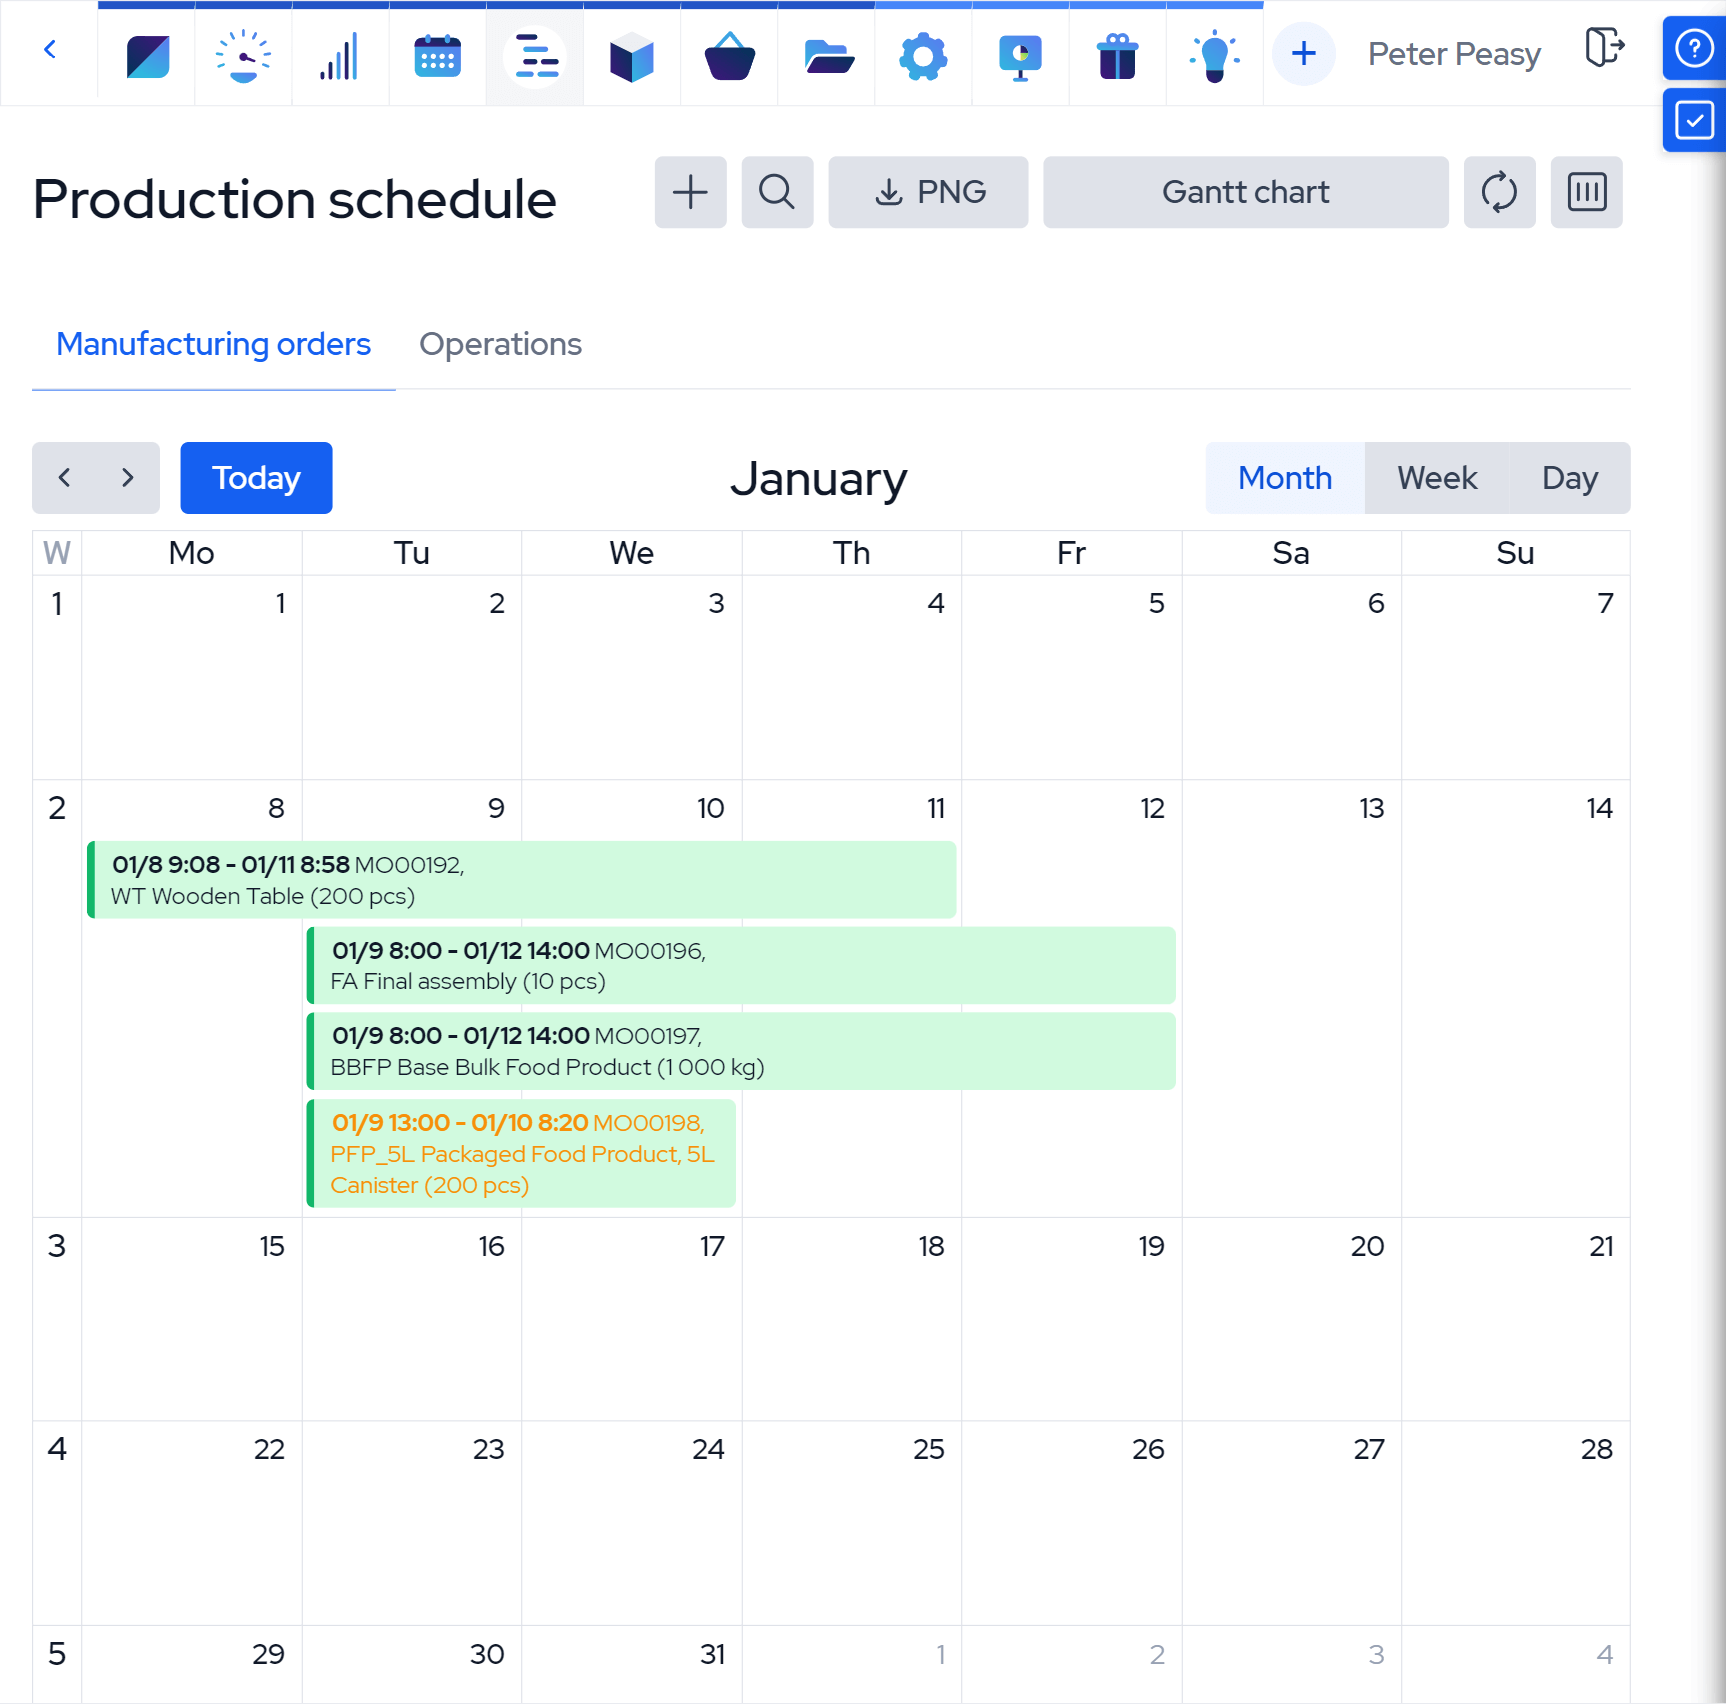Screen dimensions: 1726x1704
Task: Go to previous month arrow
Action: coord(65,478)
